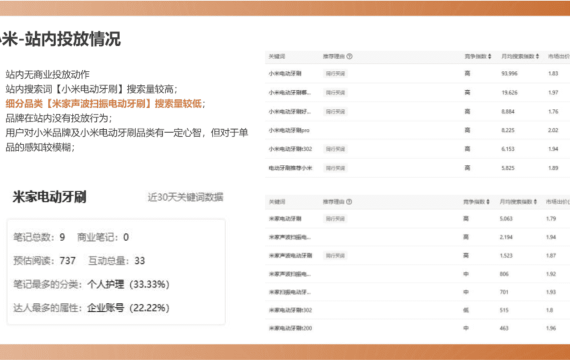Click the market bid value 2.02
This screenshot has height=360, width=570.
coord(553,130)
